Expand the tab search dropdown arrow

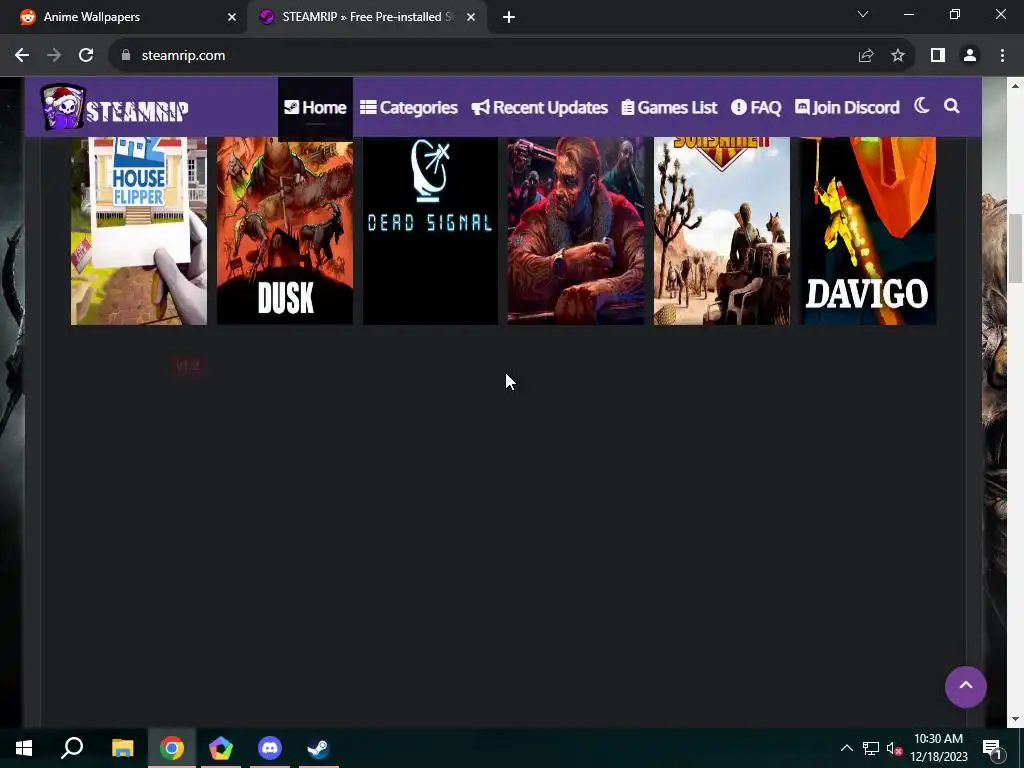(x=863, y=14)
